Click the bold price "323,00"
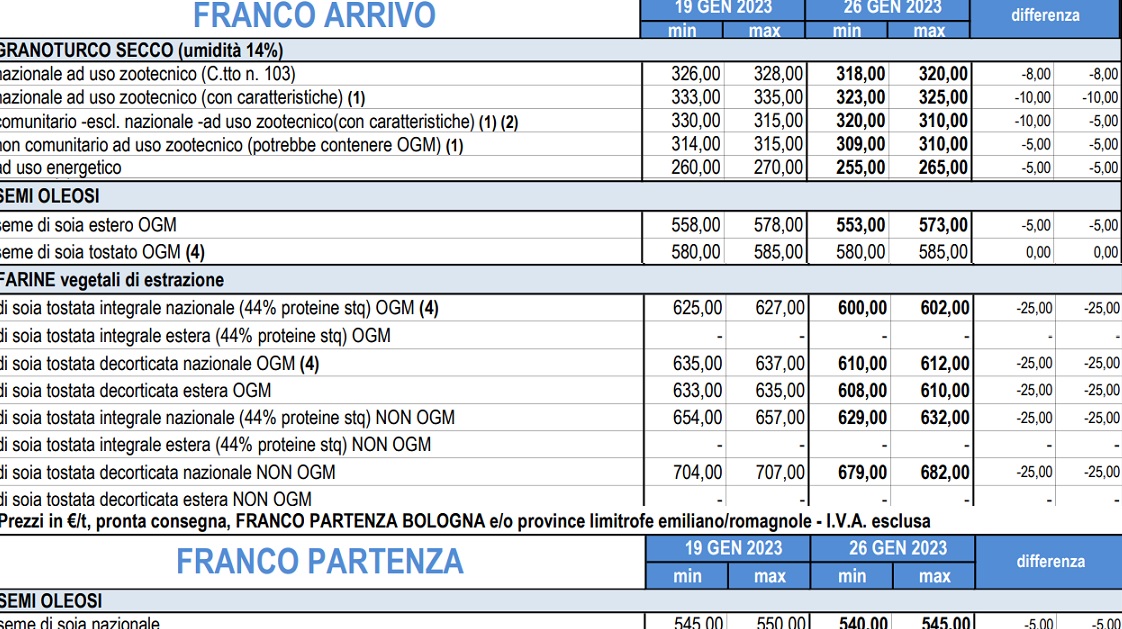The width and height of the screenshot is (1122, 629). click(861, 97)
